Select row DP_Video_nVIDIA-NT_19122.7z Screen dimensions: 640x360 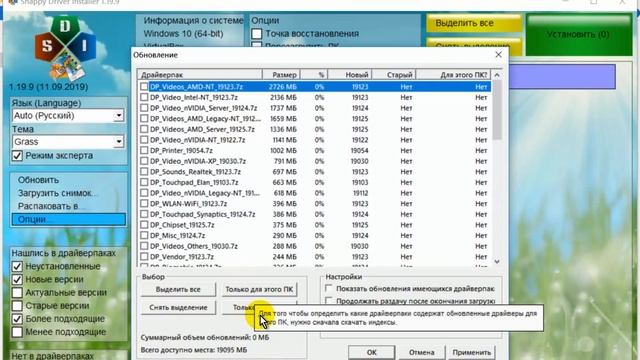click(x=314, y=140)
